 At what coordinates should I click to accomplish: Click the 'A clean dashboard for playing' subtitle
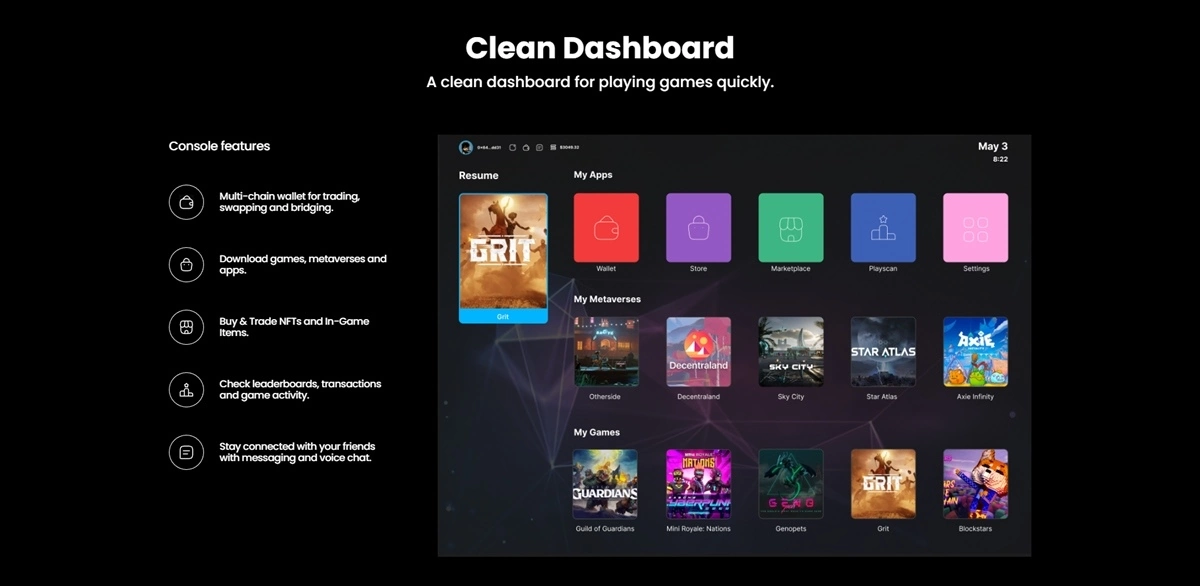pyautogui.click(x=600, y=82)
